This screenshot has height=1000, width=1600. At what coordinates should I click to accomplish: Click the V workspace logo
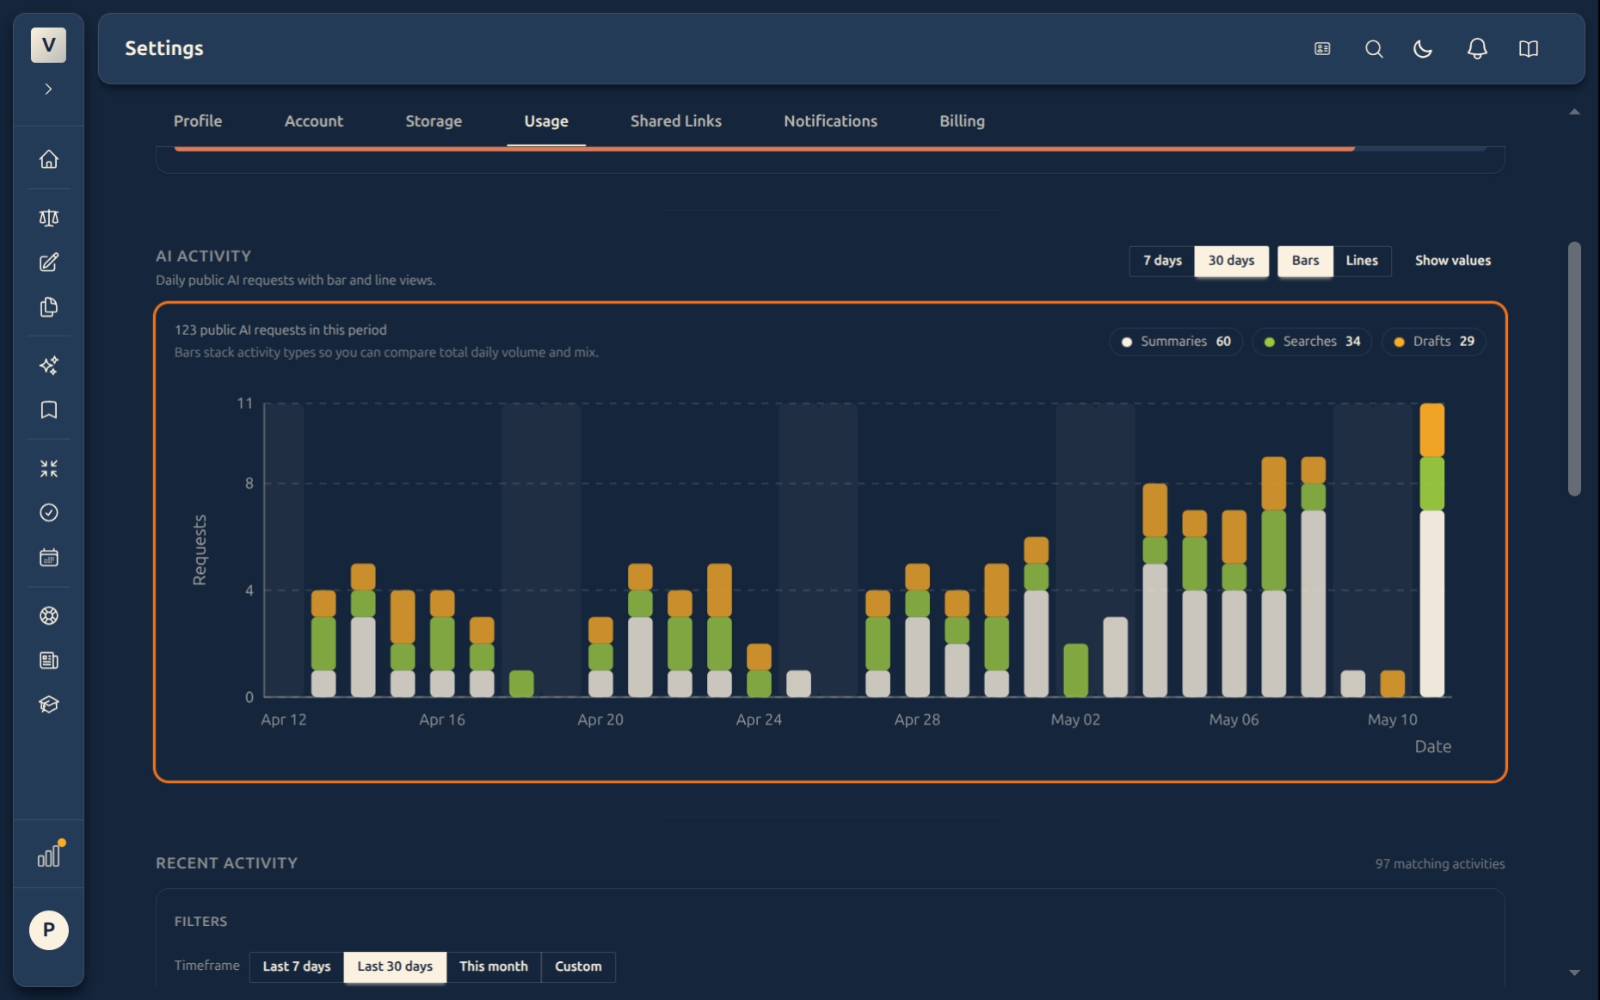point(48,45)
